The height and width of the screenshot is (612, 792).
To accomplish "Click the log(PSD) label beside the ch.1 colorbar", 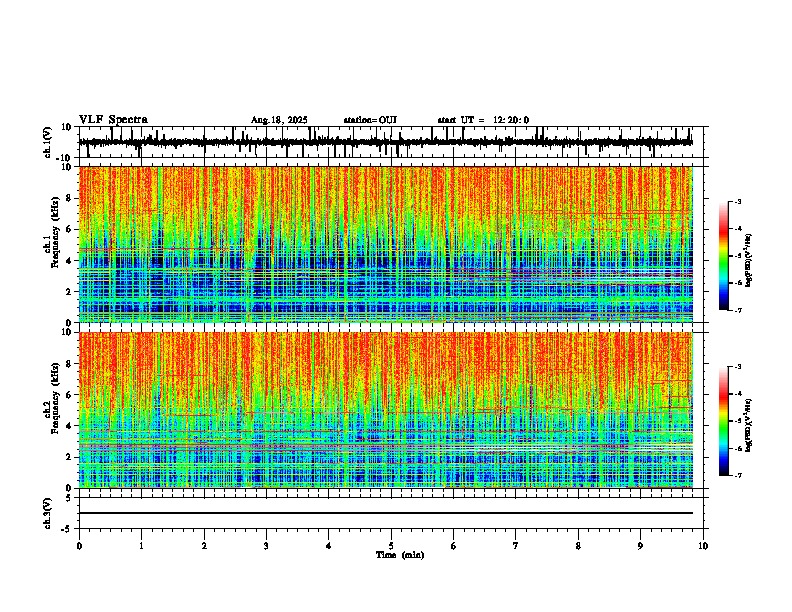I will coord(748,261).
